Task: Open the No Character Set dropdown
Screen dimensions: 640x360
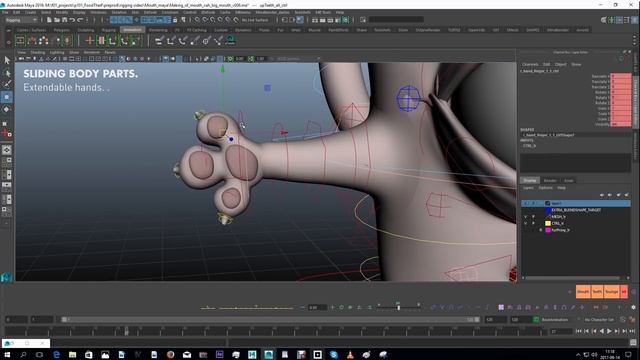Action: click(x=599, y=320)
